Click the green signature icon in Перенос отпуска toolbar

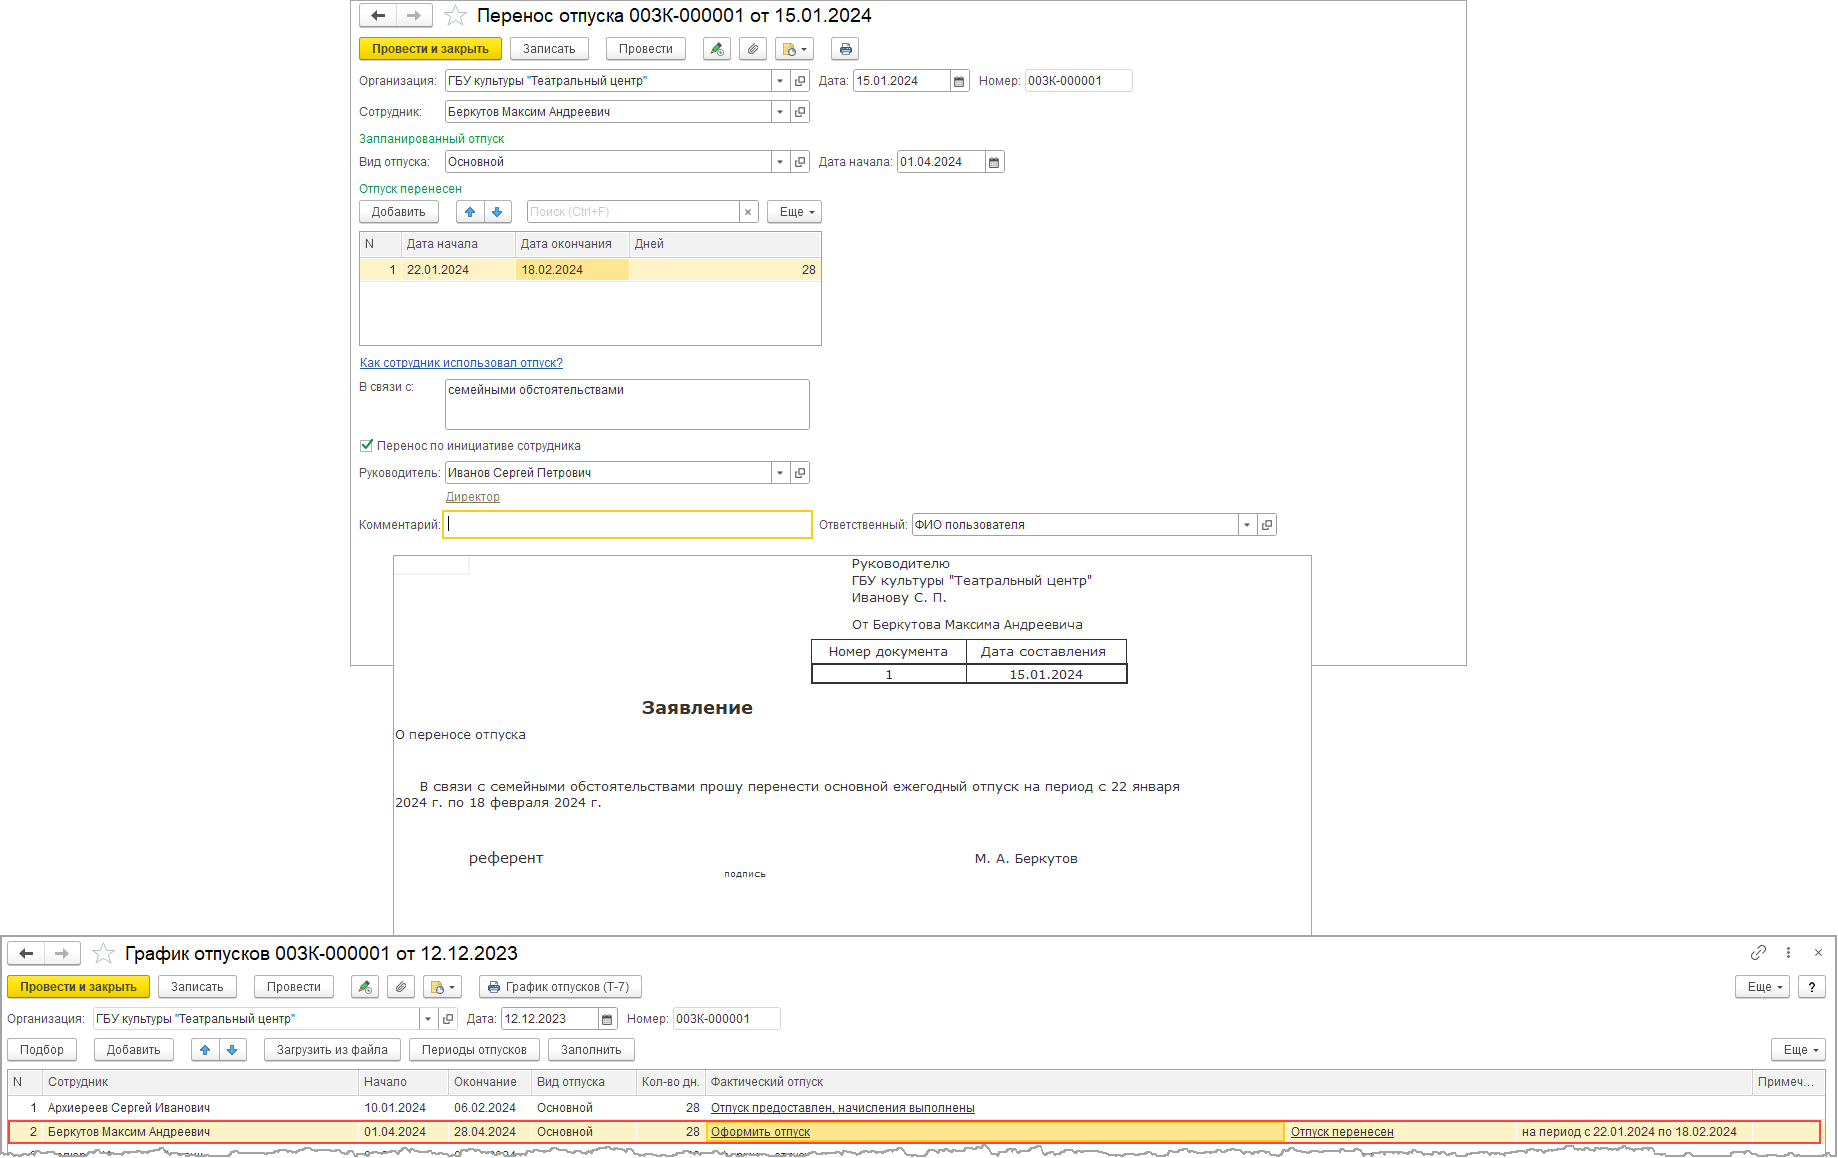(x=717, y=49)
